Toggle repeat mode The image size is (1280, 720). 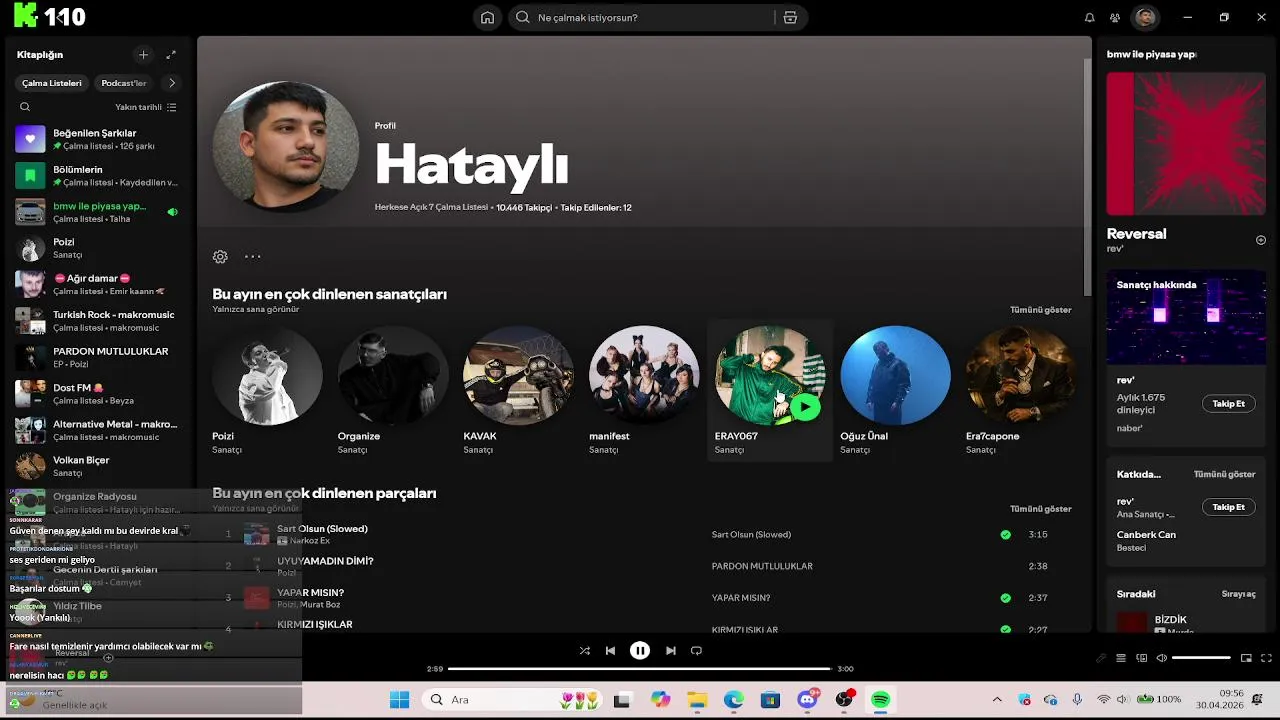(696, 650)
